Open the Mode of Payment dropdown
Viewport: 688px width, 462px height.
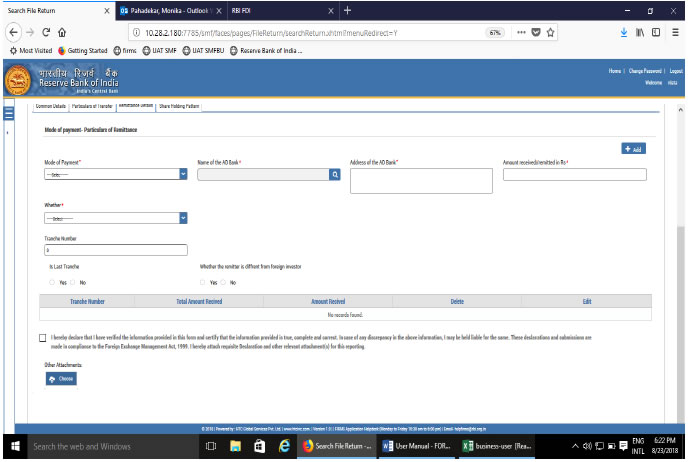click(x=116, y=175)
